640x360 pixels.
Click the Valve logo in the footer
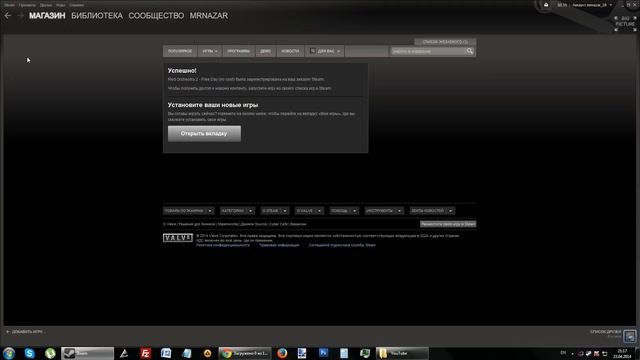(178, 238)
